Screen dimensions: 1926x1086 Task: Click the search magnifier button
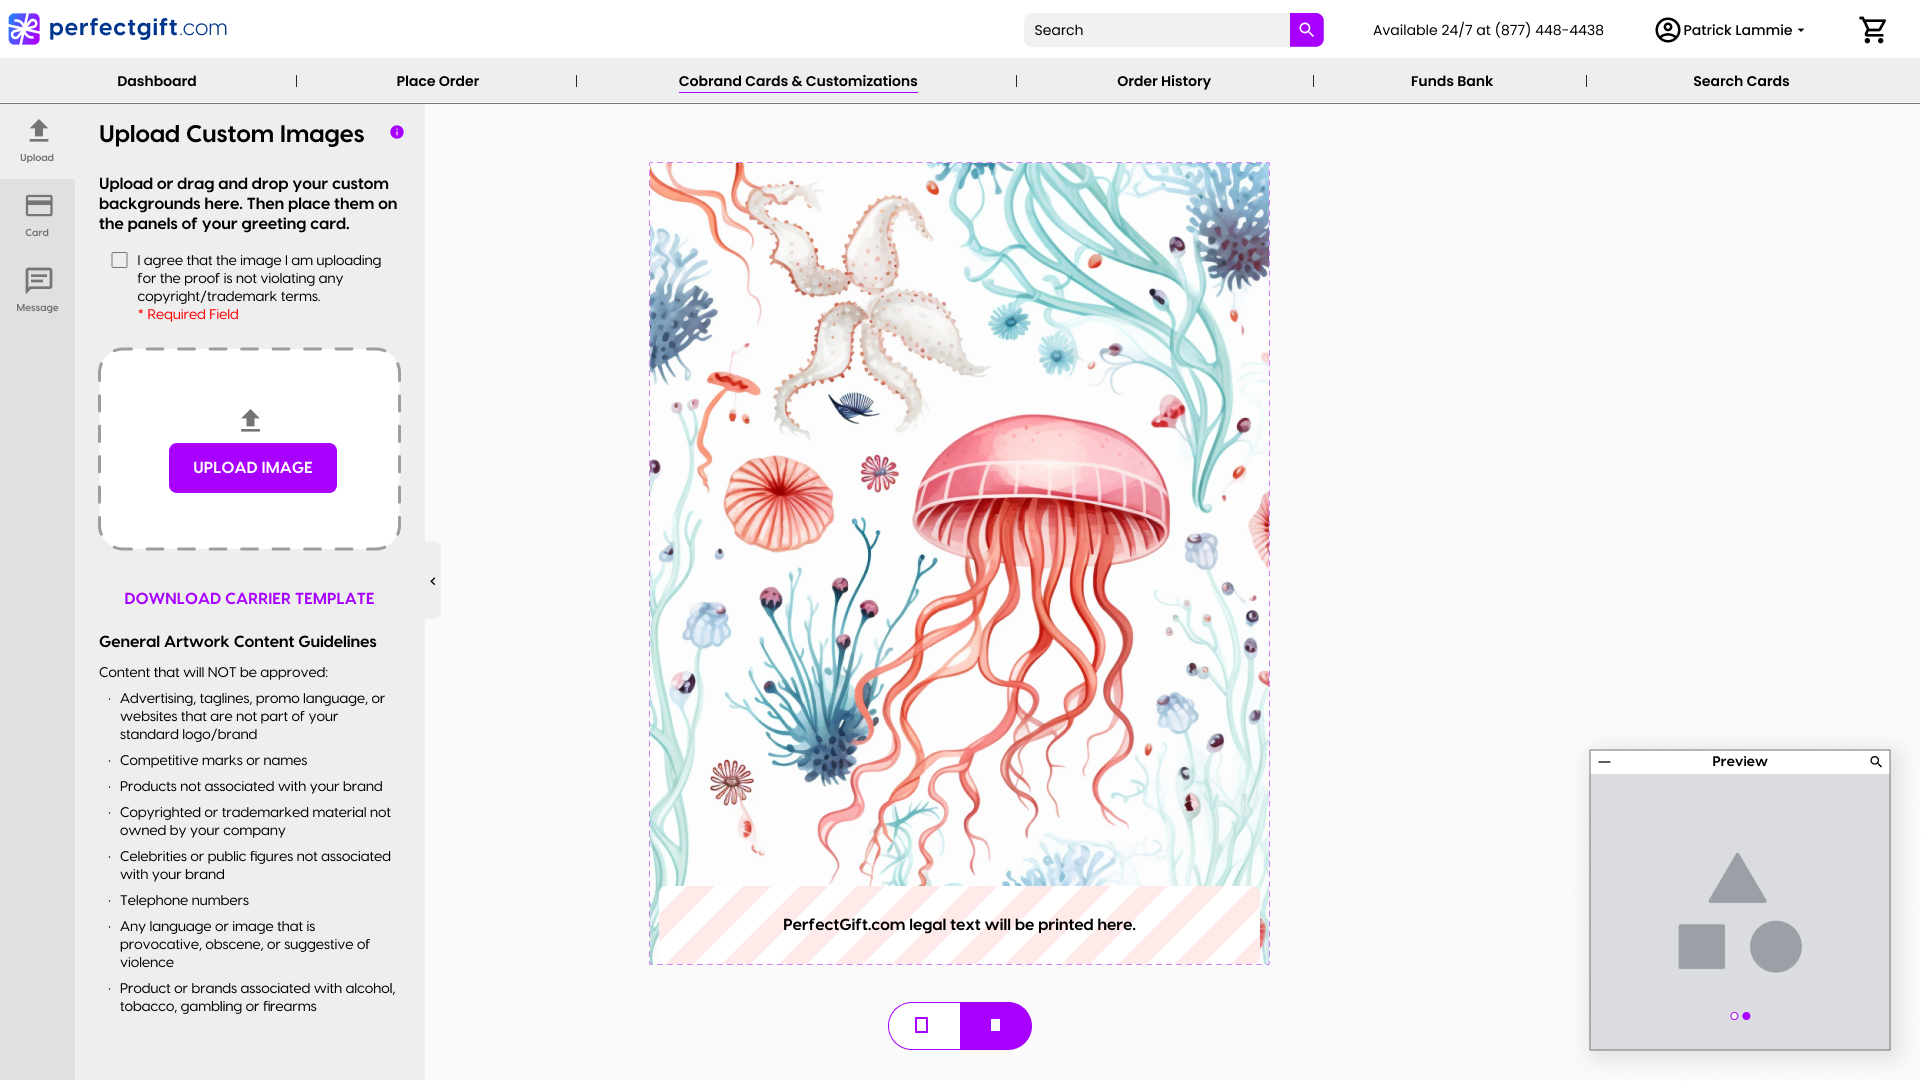pyautogui.click(x=1306, y=30)
